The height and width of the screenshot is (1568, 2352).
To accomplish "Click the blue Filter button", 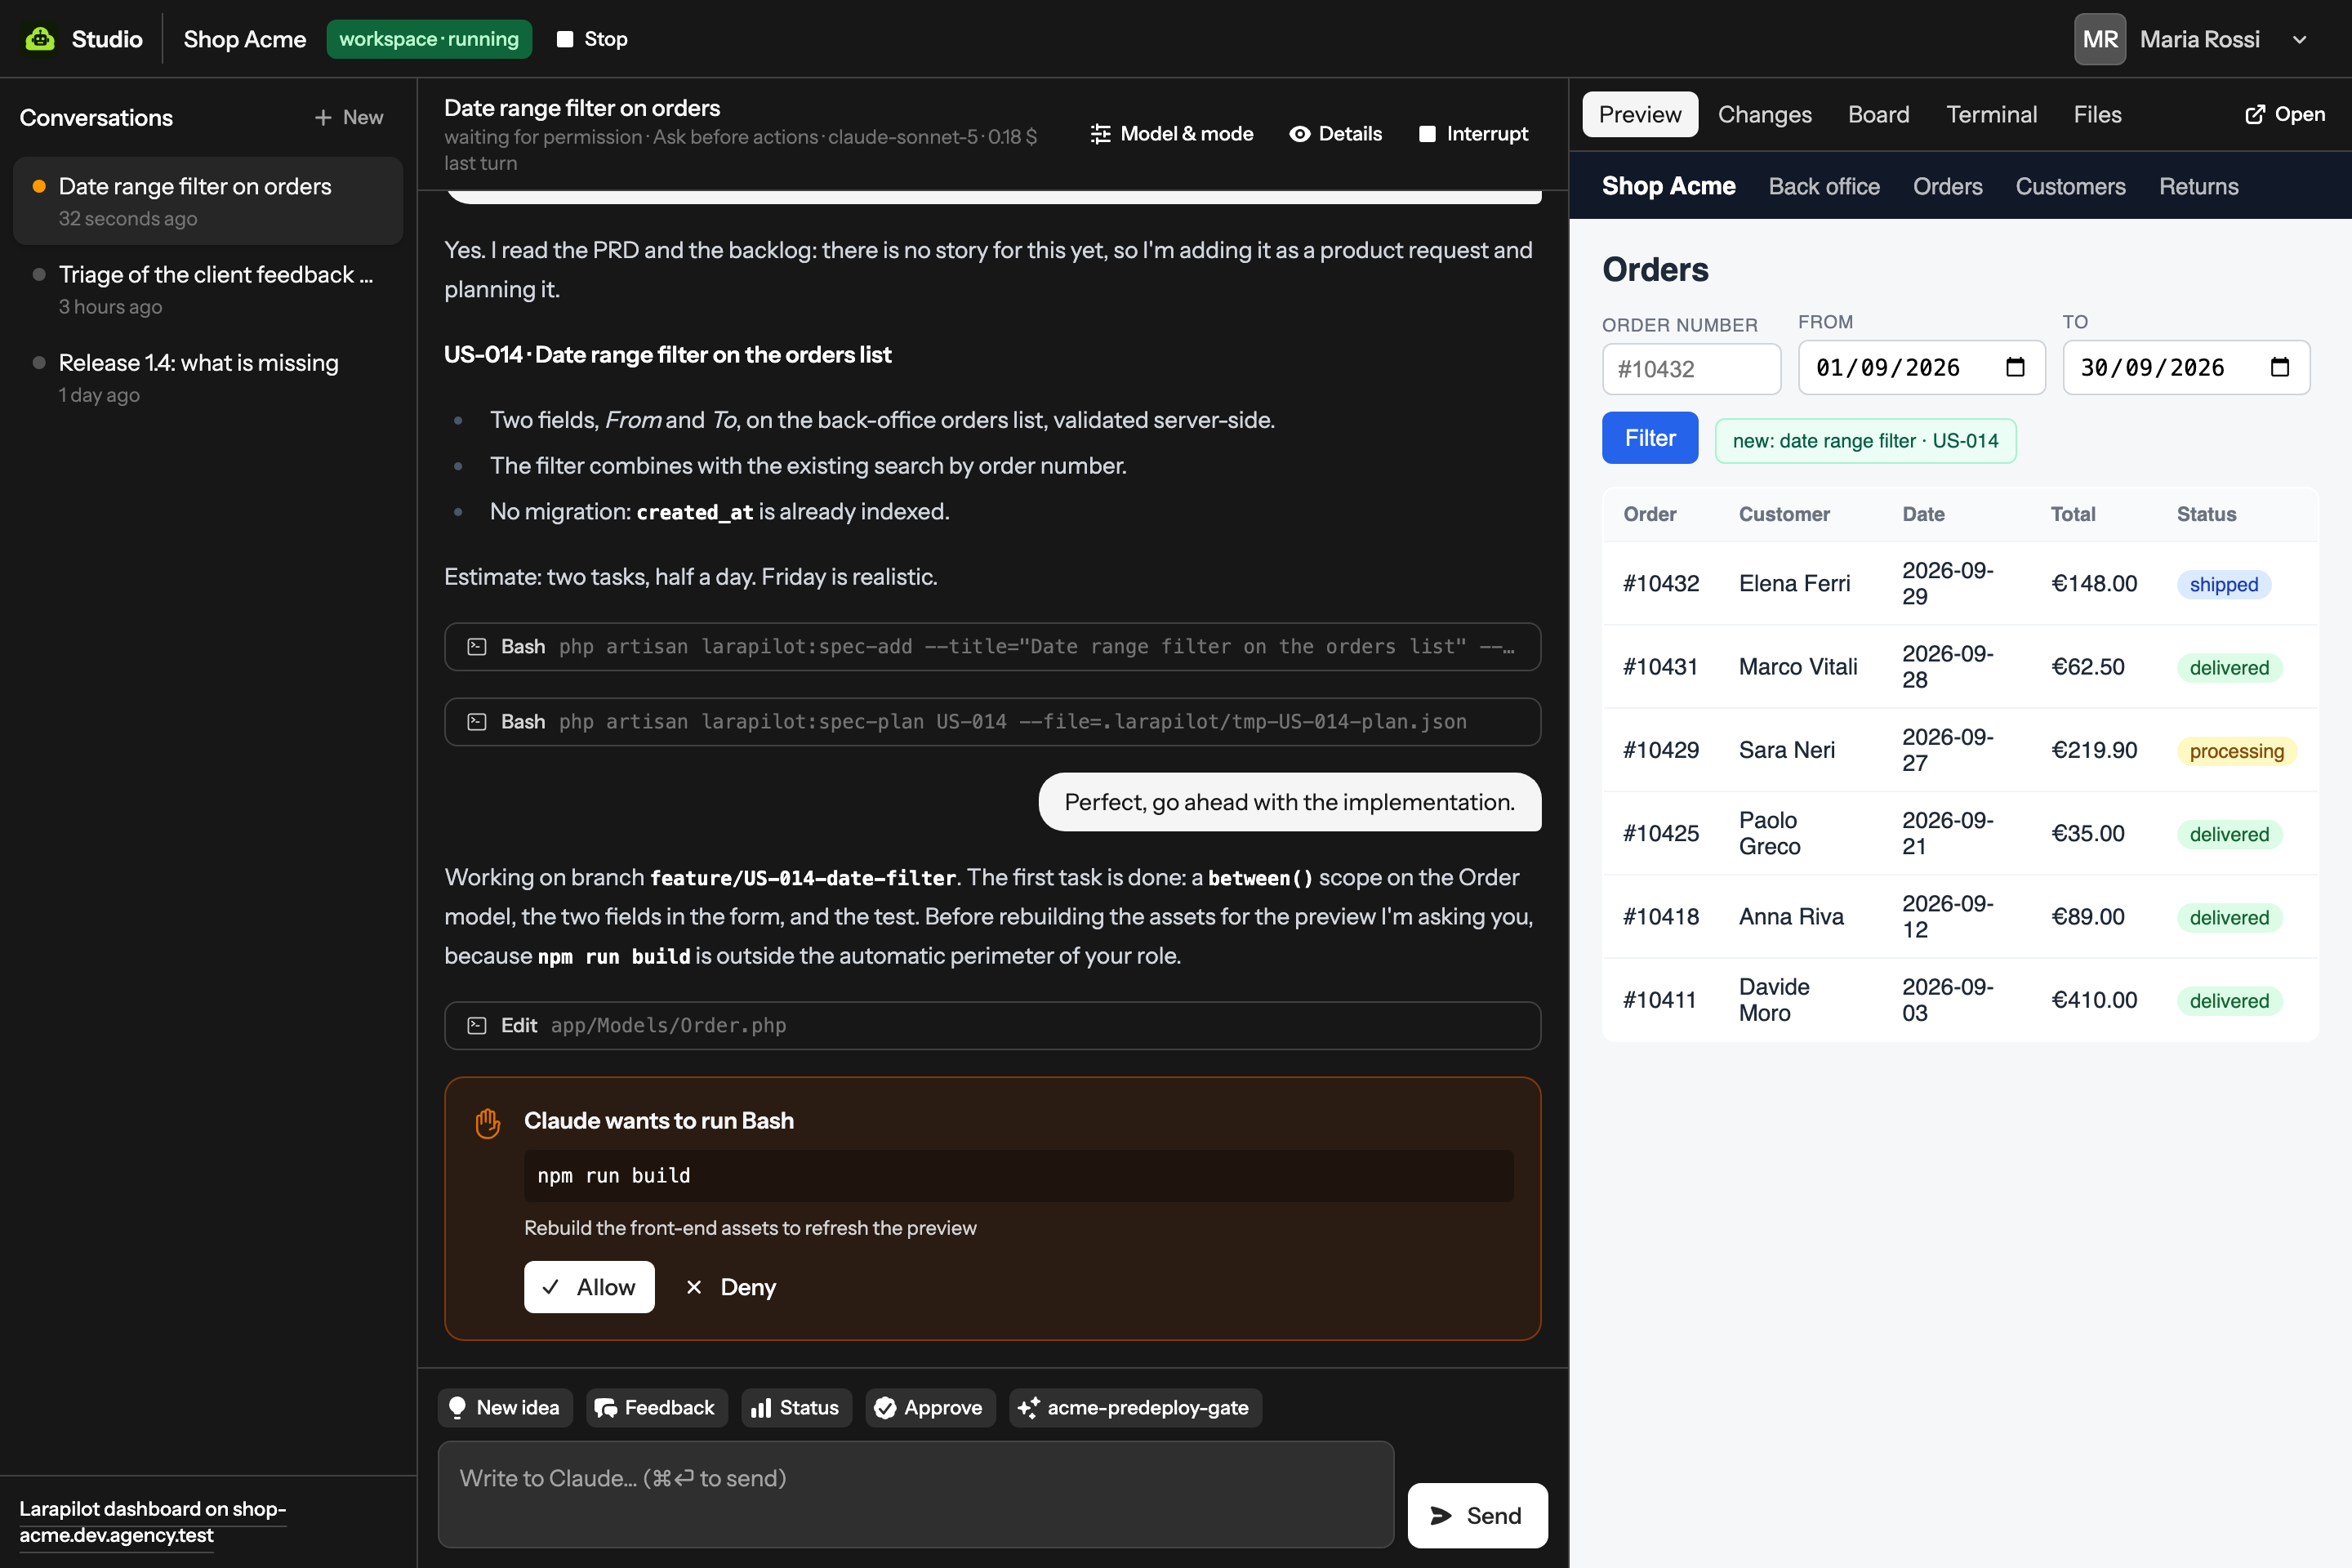I will [x=1649, y=438].
